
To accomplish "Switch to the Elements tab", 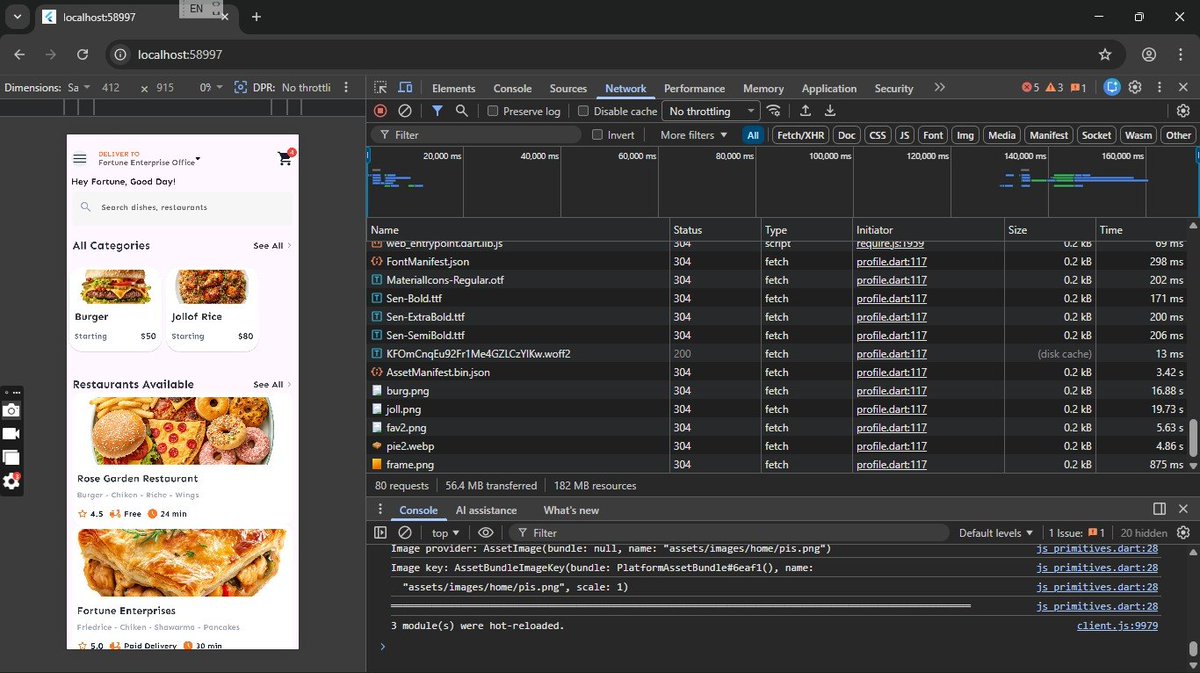I will 453,88.
